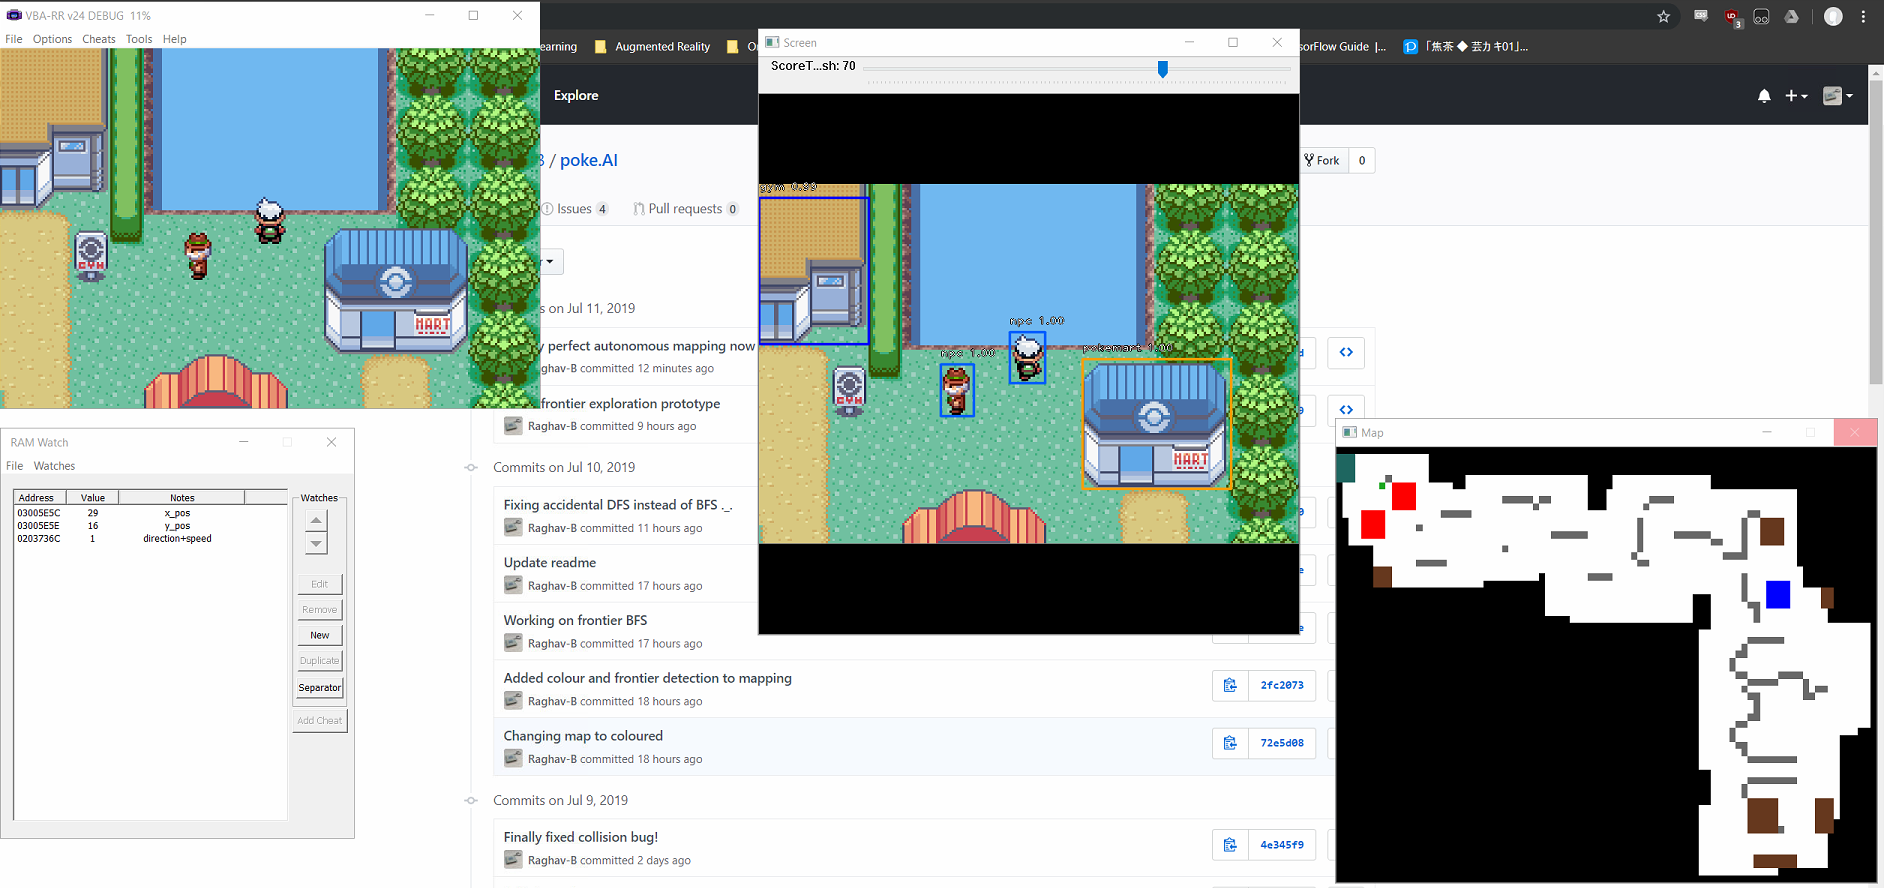Open GitHub notifications bell
This screenshot has width=1884, height=888.
pyautogui.click(x=1764, y=96)
